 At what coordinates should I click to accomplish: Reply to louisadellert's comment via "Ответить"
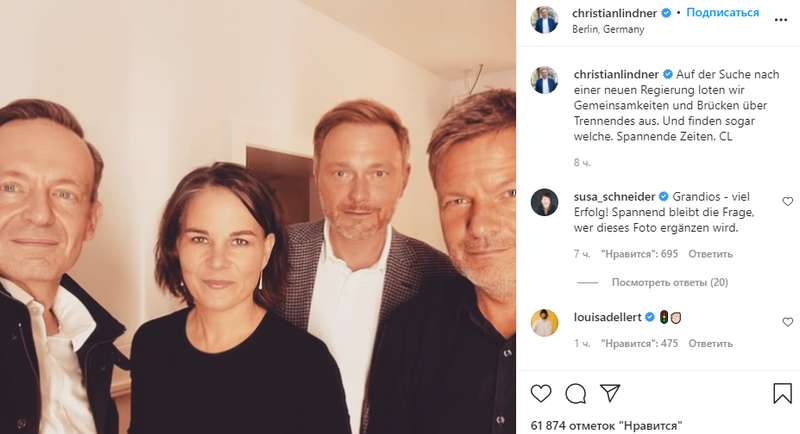point(711,343)
